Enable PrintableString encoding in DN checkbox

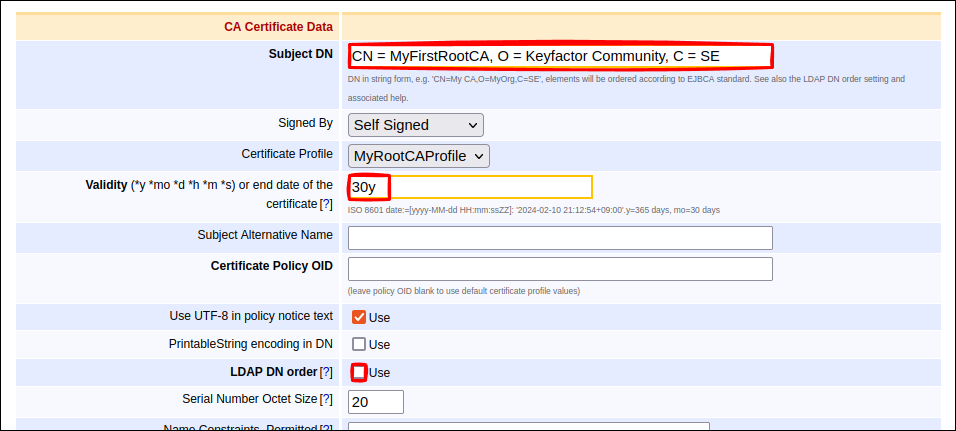pos(359,344)
